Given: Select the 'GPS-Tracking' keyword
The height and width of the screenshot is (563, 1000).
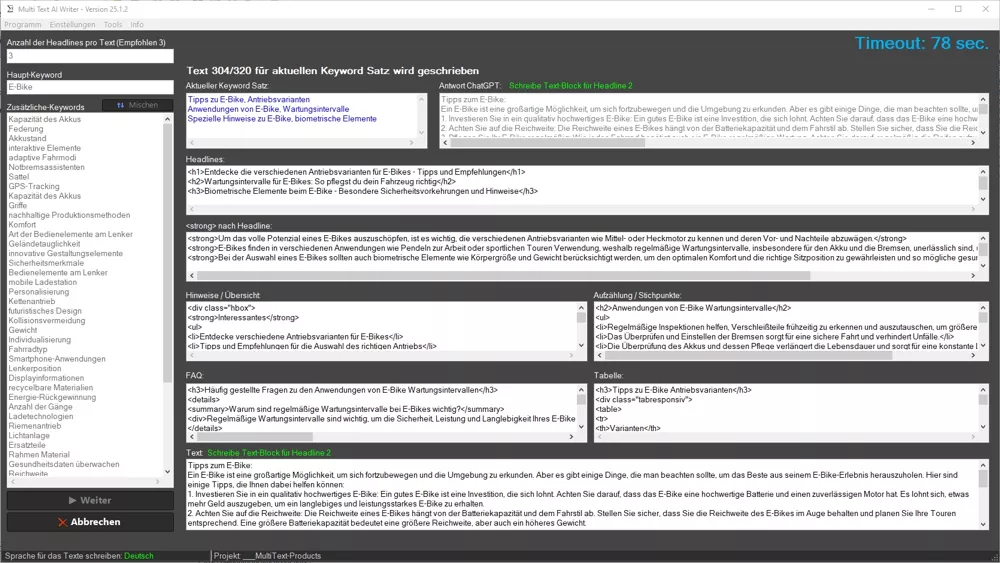Looking at the screenshot, I should click(34, 186).
